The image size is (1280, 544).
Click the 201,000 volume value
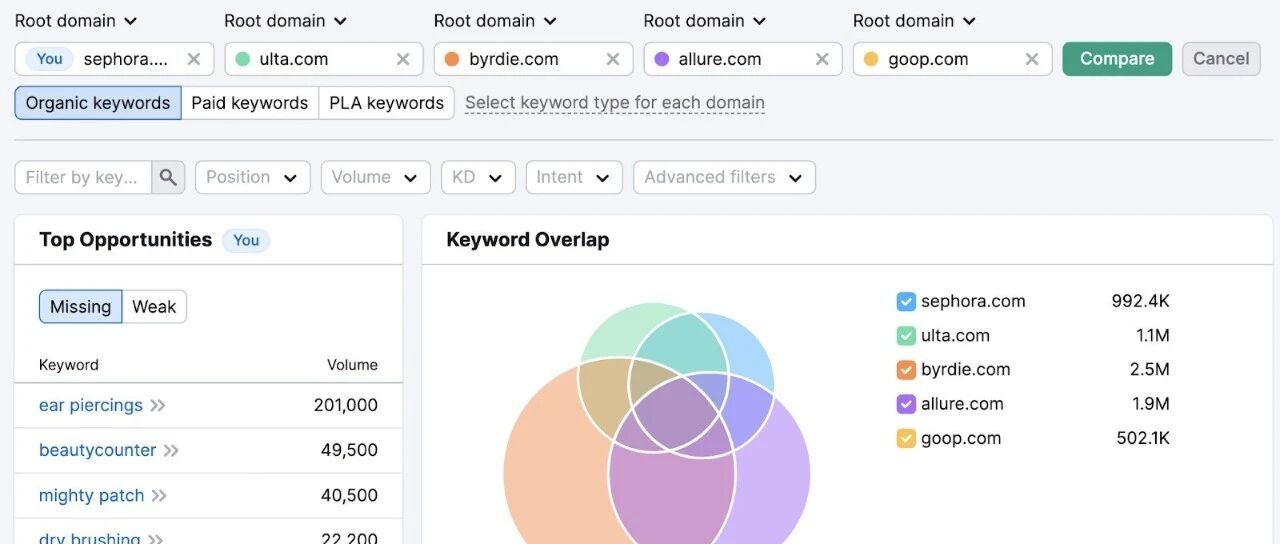pos(346,405)
